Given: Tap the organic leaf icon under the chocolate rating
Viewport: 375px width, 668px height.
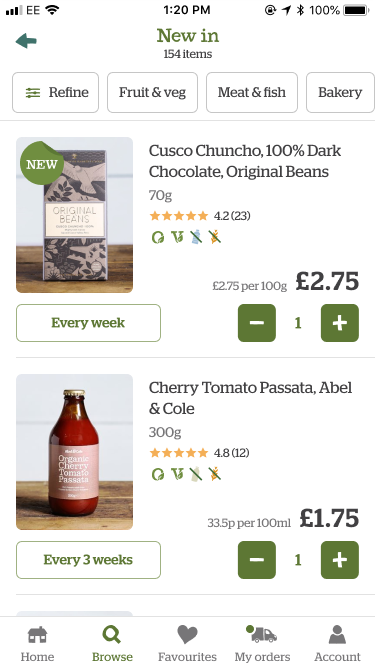Looking at the screenshot, I should [158, 237].
